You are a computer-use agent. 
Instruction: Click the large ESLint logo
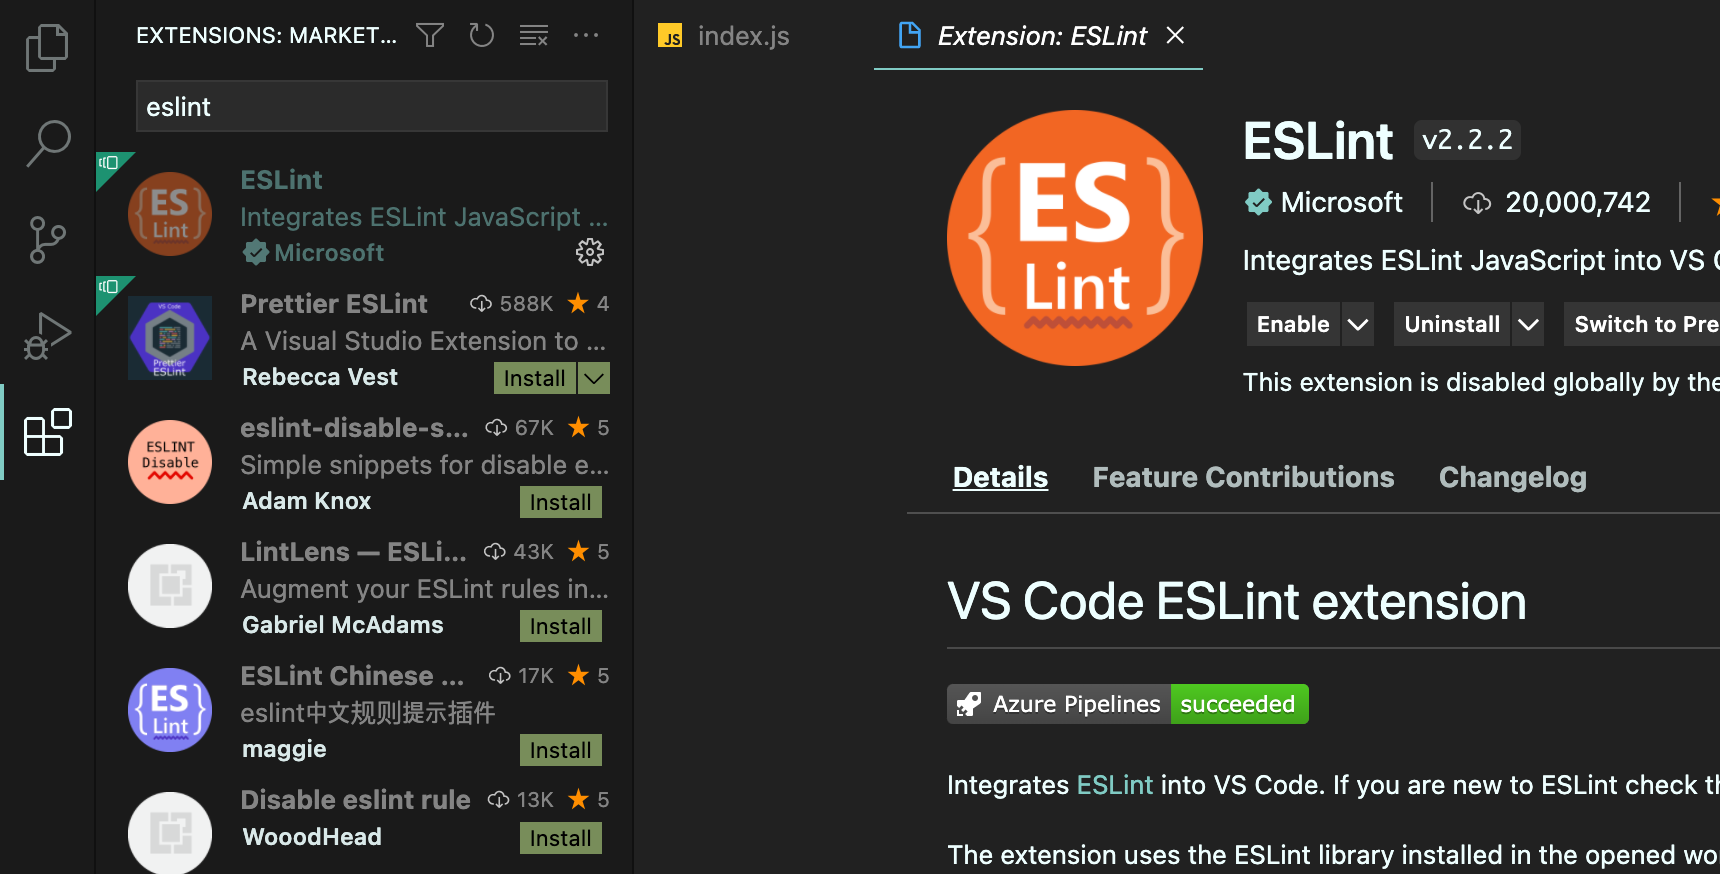[x=1075, y=238]
